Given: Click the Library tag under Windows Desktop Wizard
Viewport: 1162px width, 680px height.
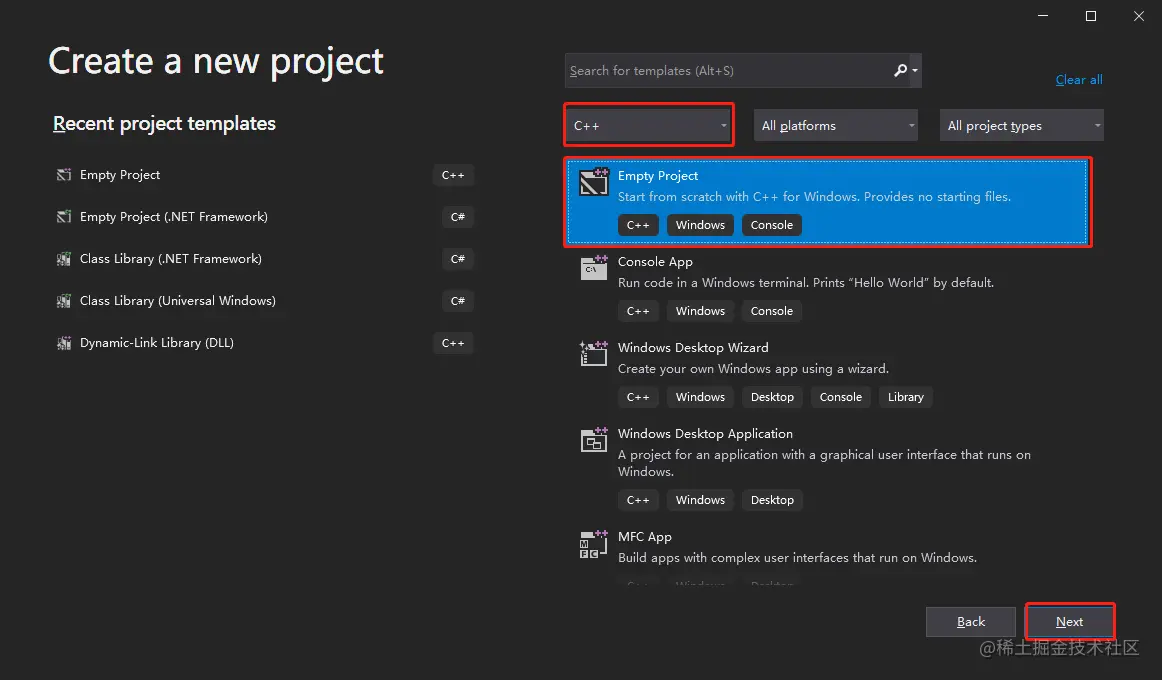Looking at the screenshot, I should pos(906,397).
